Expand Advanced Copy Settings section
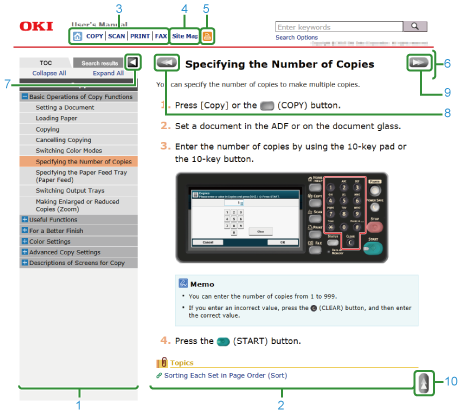This screenshot has height=415, width=460. click(25, 252)
